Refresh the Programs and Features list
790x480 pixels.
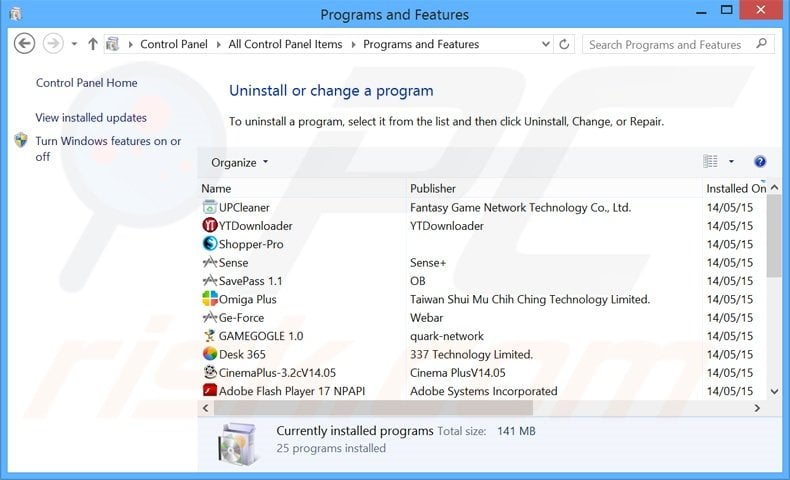coord(564,44)
